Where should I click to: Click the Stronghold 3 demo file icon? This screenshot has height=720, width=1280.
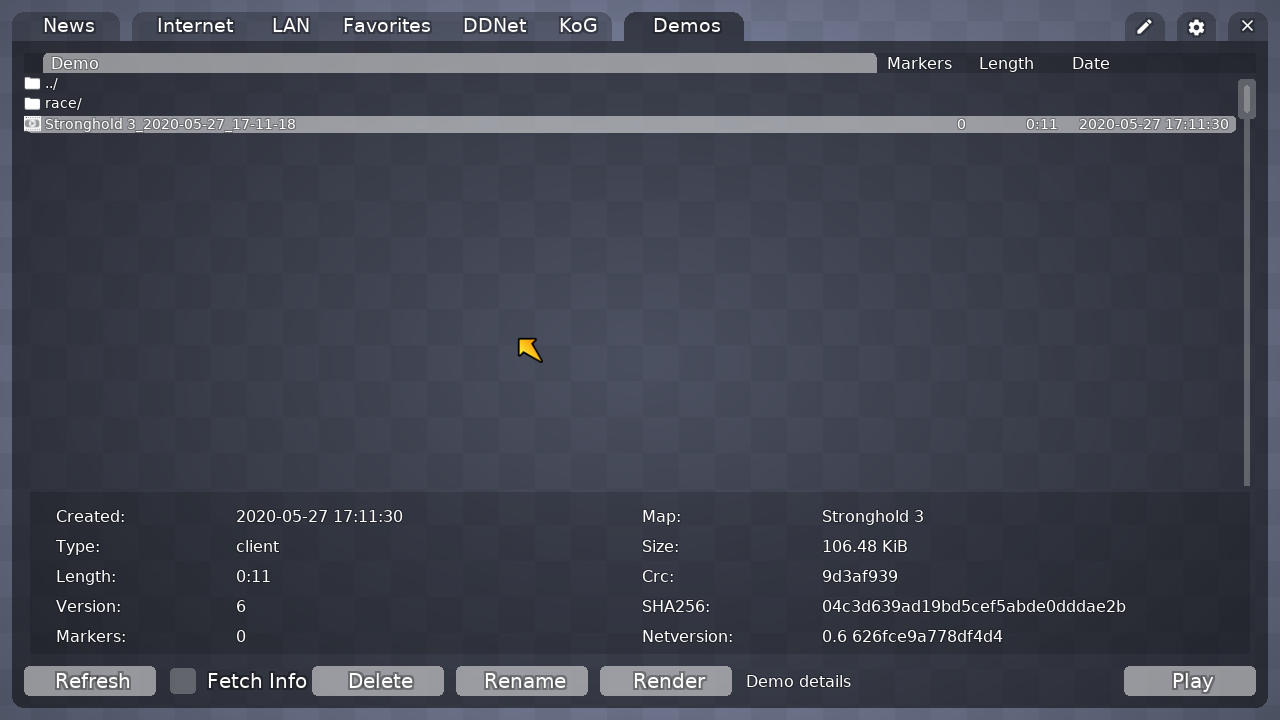32,124
